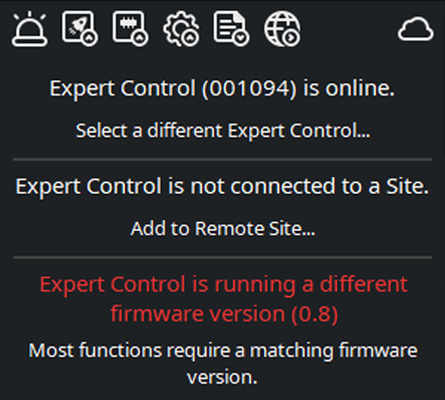The image size is (445, 400).
Task: Click the red different firmware warning text
Action: pyautogui.click(x=224, y=299)
